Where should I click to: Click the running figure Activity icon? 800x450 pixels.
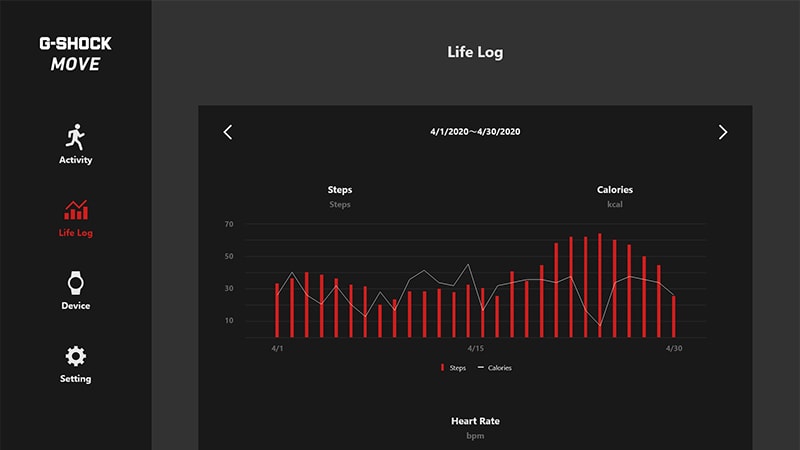tap(75, 137)
